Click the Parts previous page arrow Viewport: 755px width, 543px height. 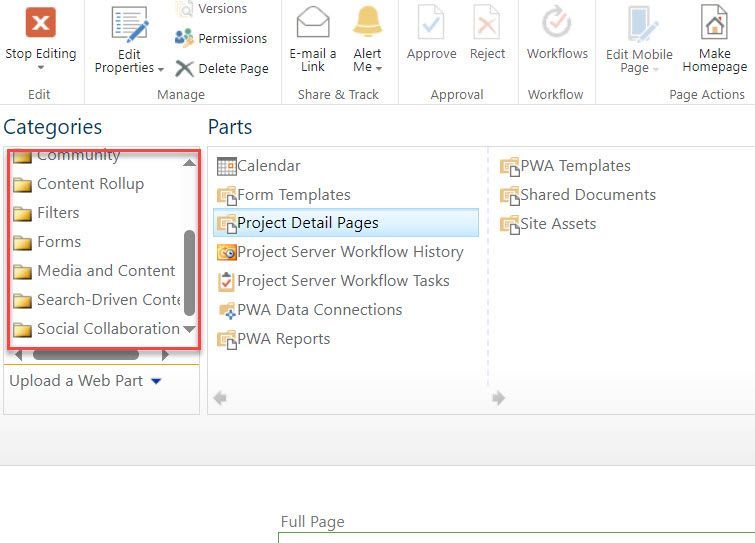click(220, 398)
